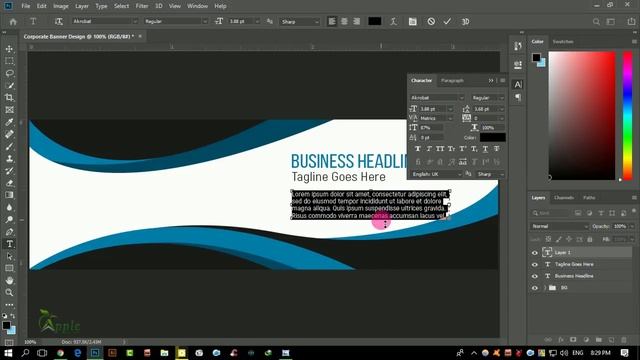The height and width of the screenshot is (360, 640).
Task: Select the Eyedropper tool
Action: pos(9,122)
